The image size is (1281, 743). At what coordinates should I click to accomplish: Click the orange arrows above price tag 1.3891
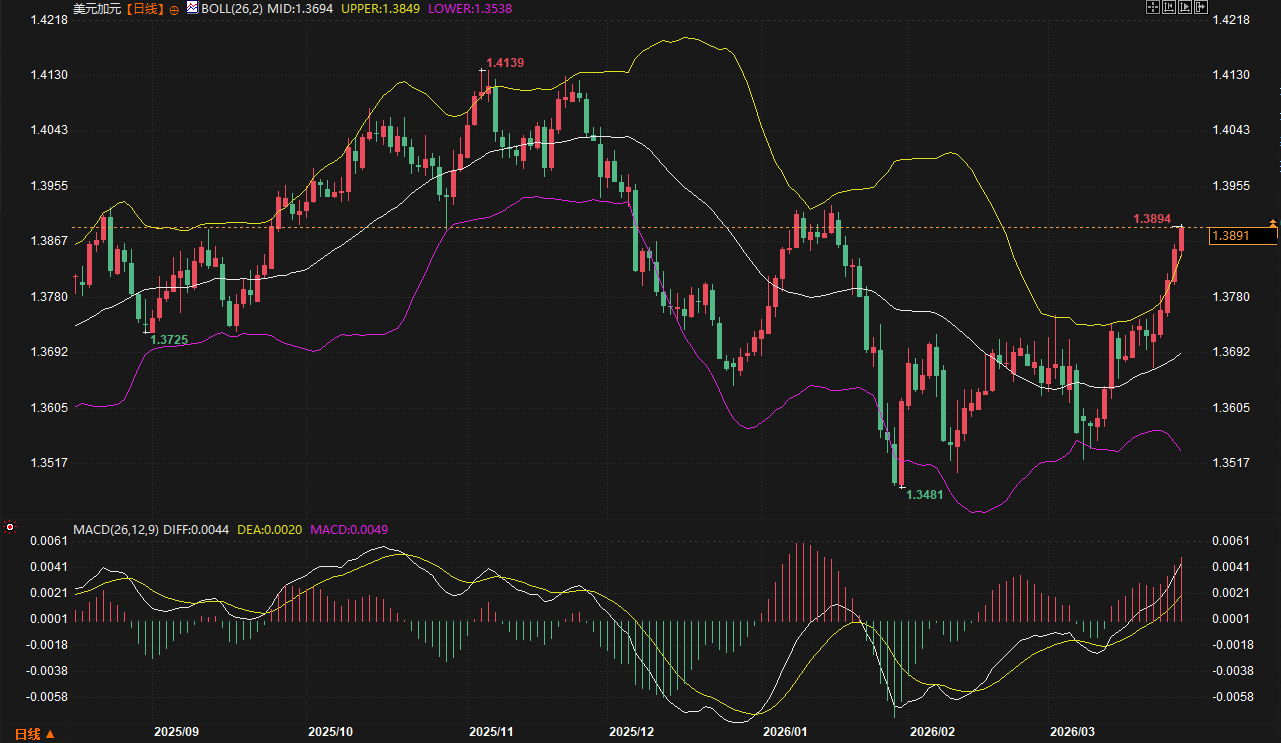click(x=1273, y=221)
